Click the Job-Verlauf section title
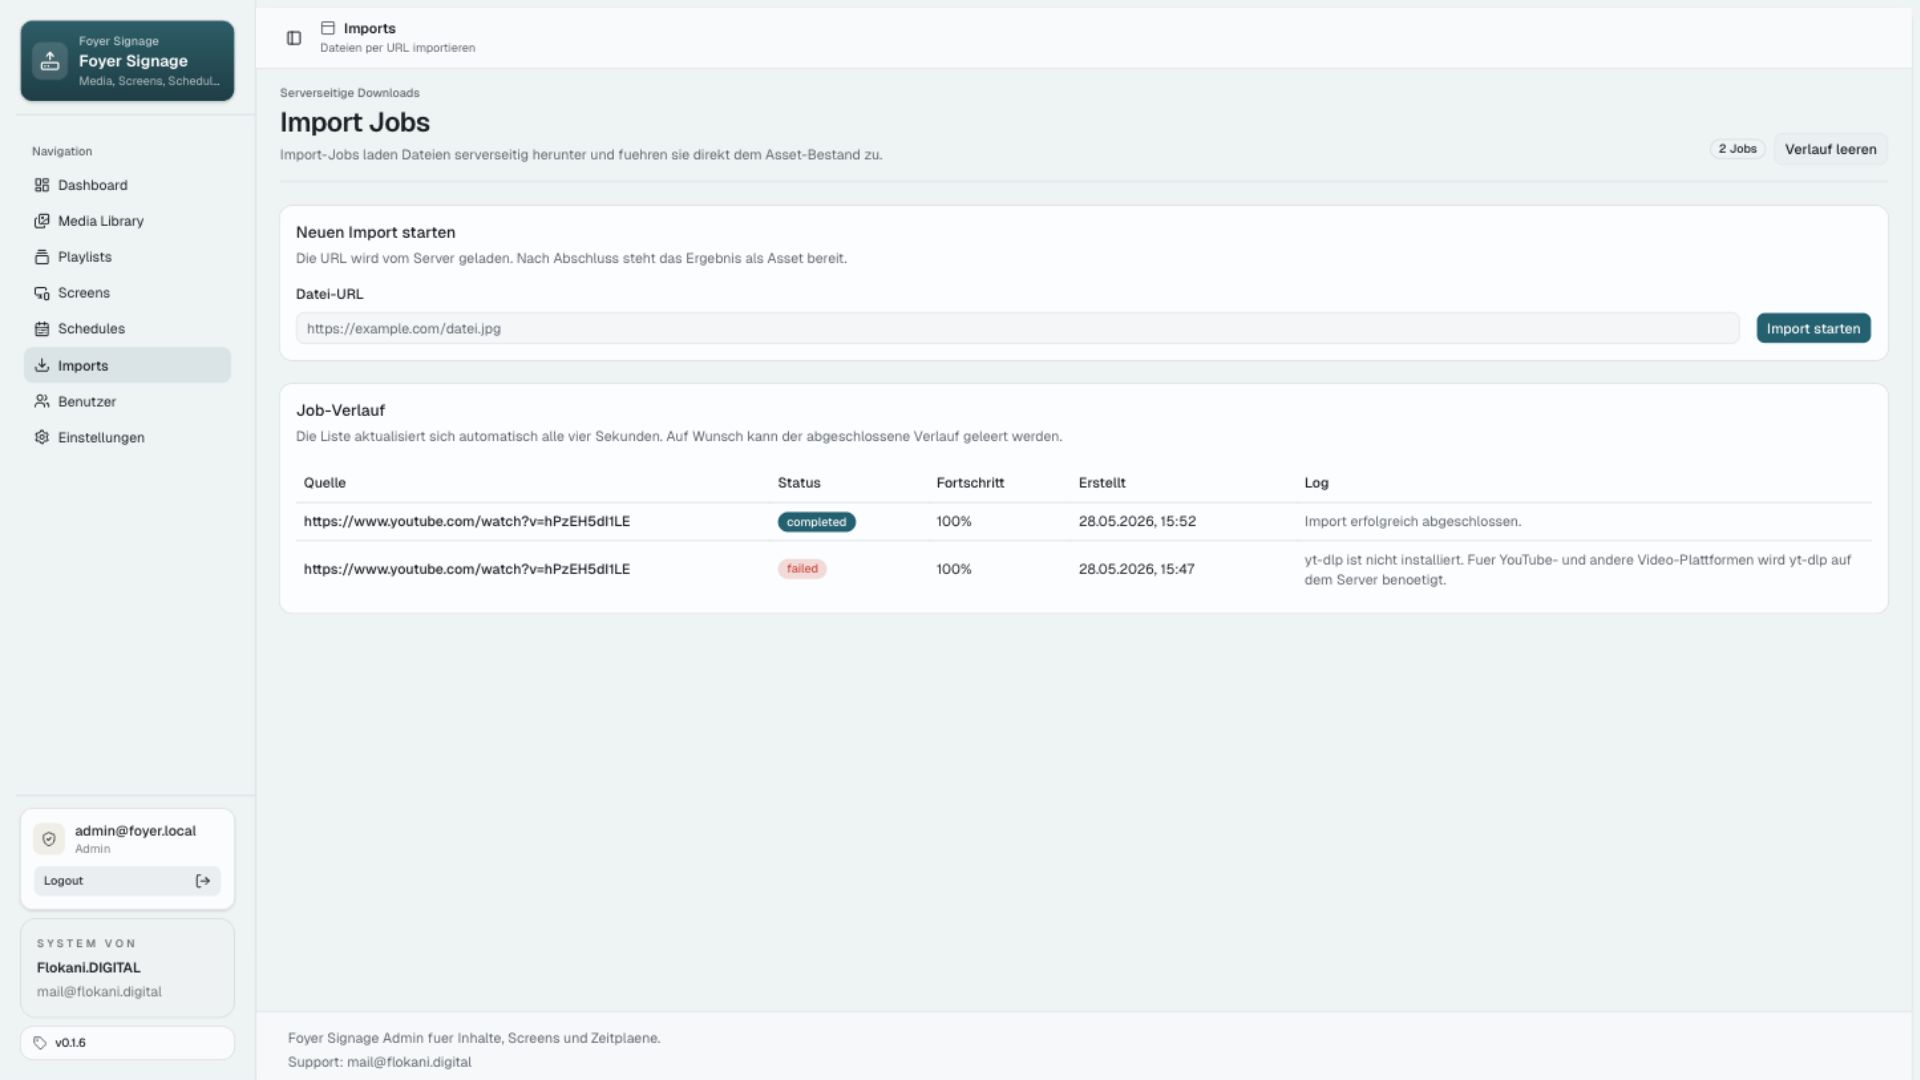 (x=340, y=410)
